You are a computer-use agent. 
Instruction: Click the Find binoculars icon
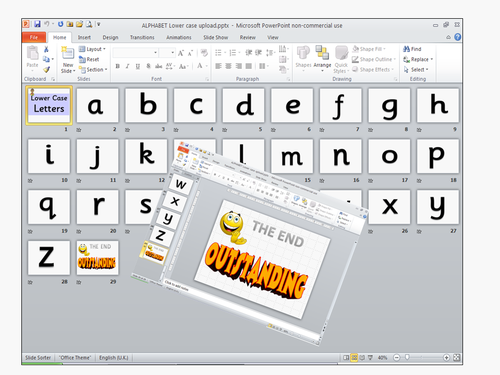(406, 49)
